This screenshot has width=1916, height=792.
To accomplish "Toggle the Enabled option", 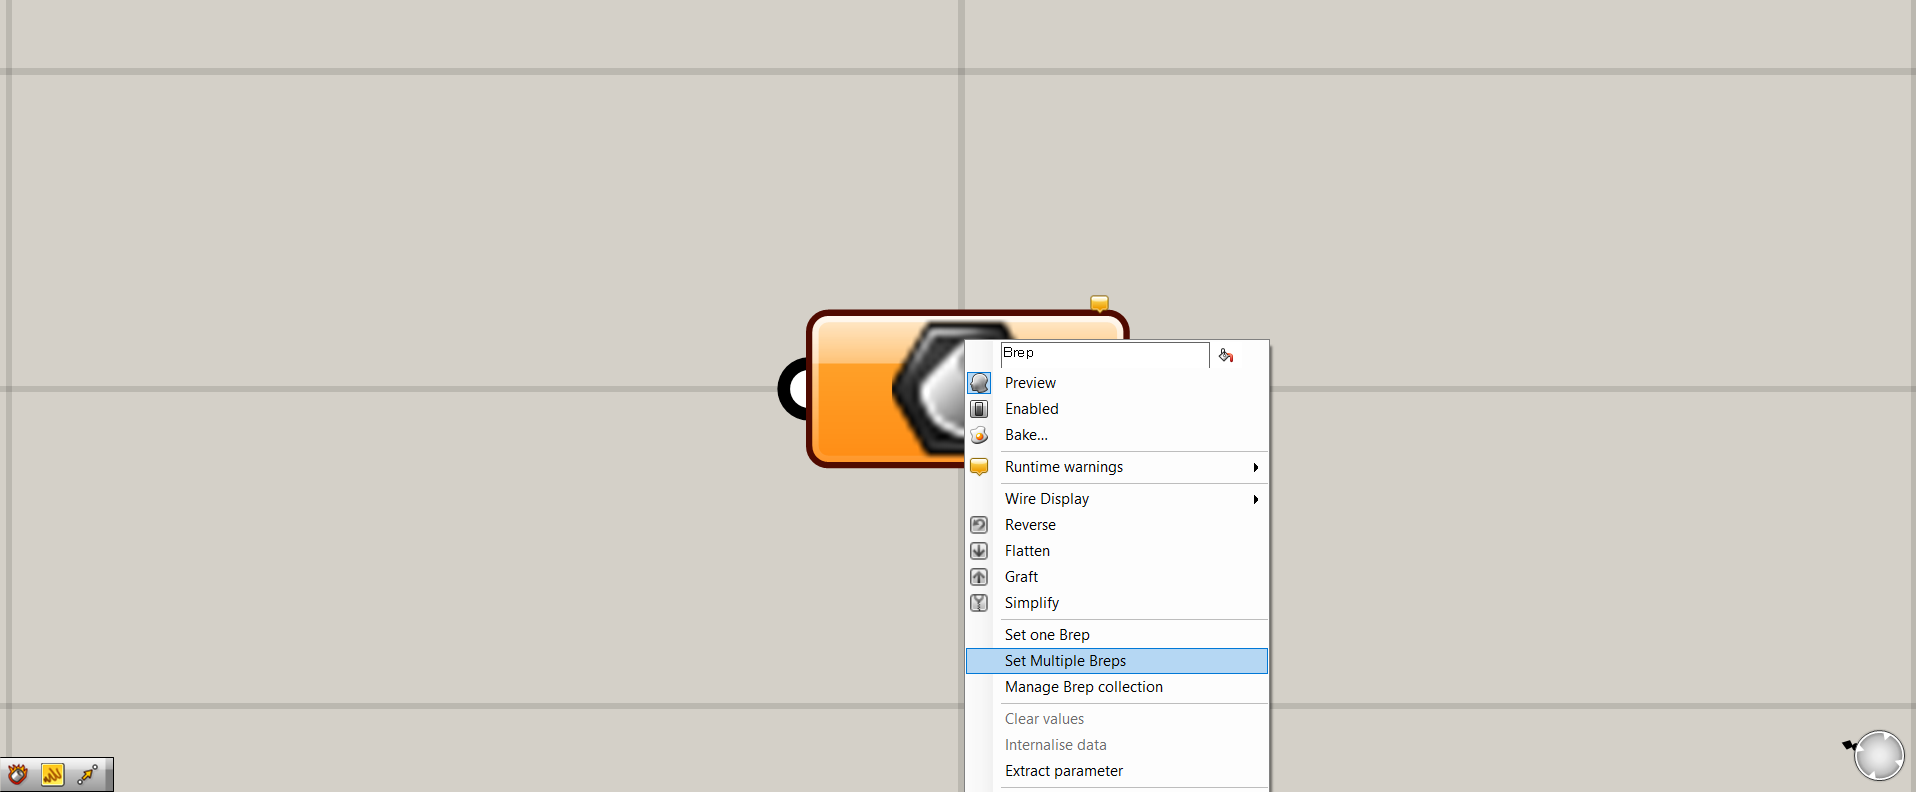I will 1116,409.
